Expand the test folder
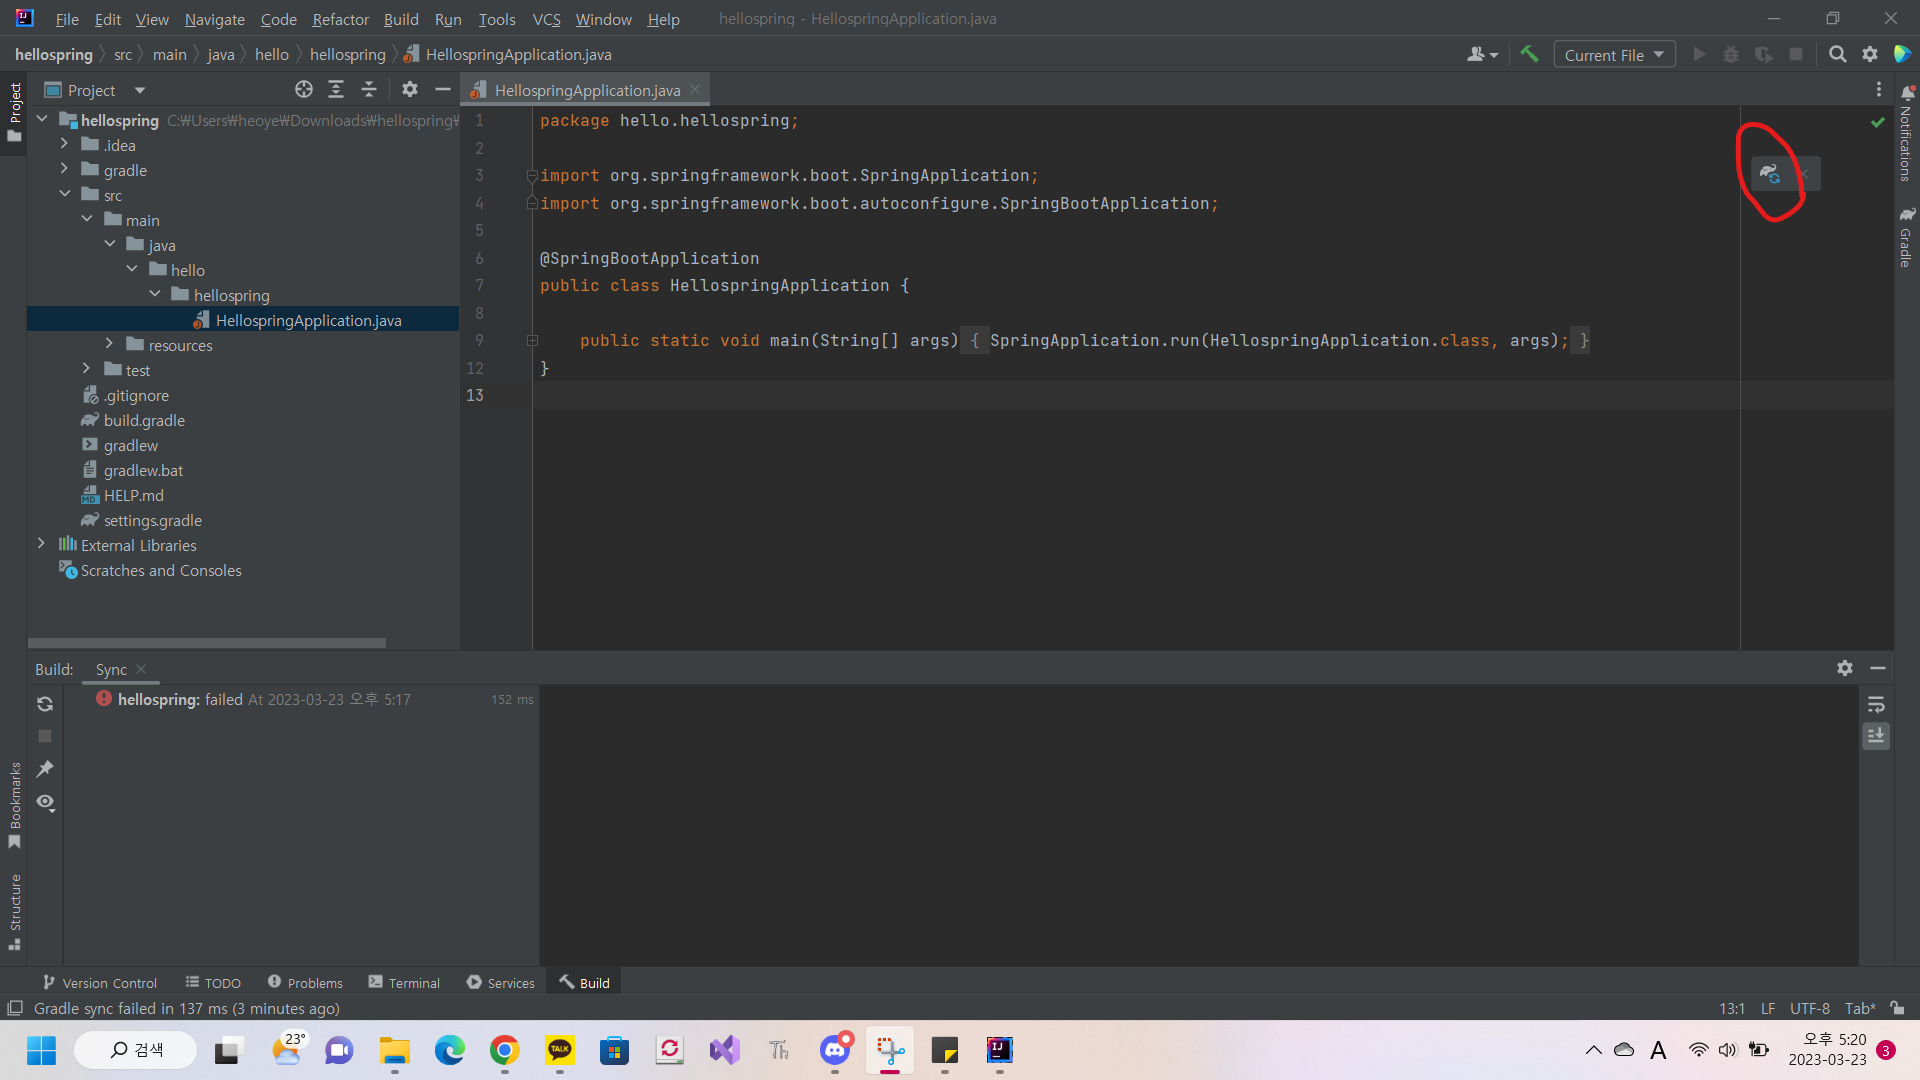The width and height of the screenshot is (1920, 1080). coord(87,370)
